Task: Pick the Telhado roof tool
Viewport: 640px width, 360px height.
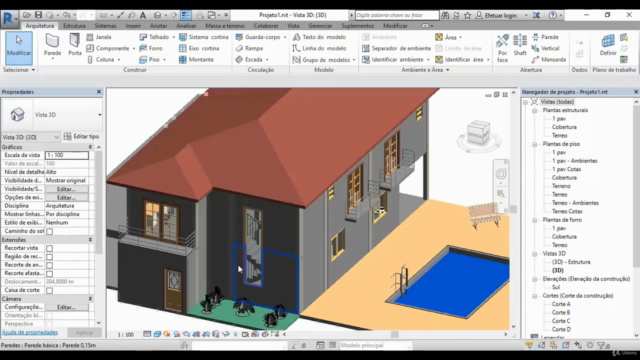Action: [x=154, y=37]
